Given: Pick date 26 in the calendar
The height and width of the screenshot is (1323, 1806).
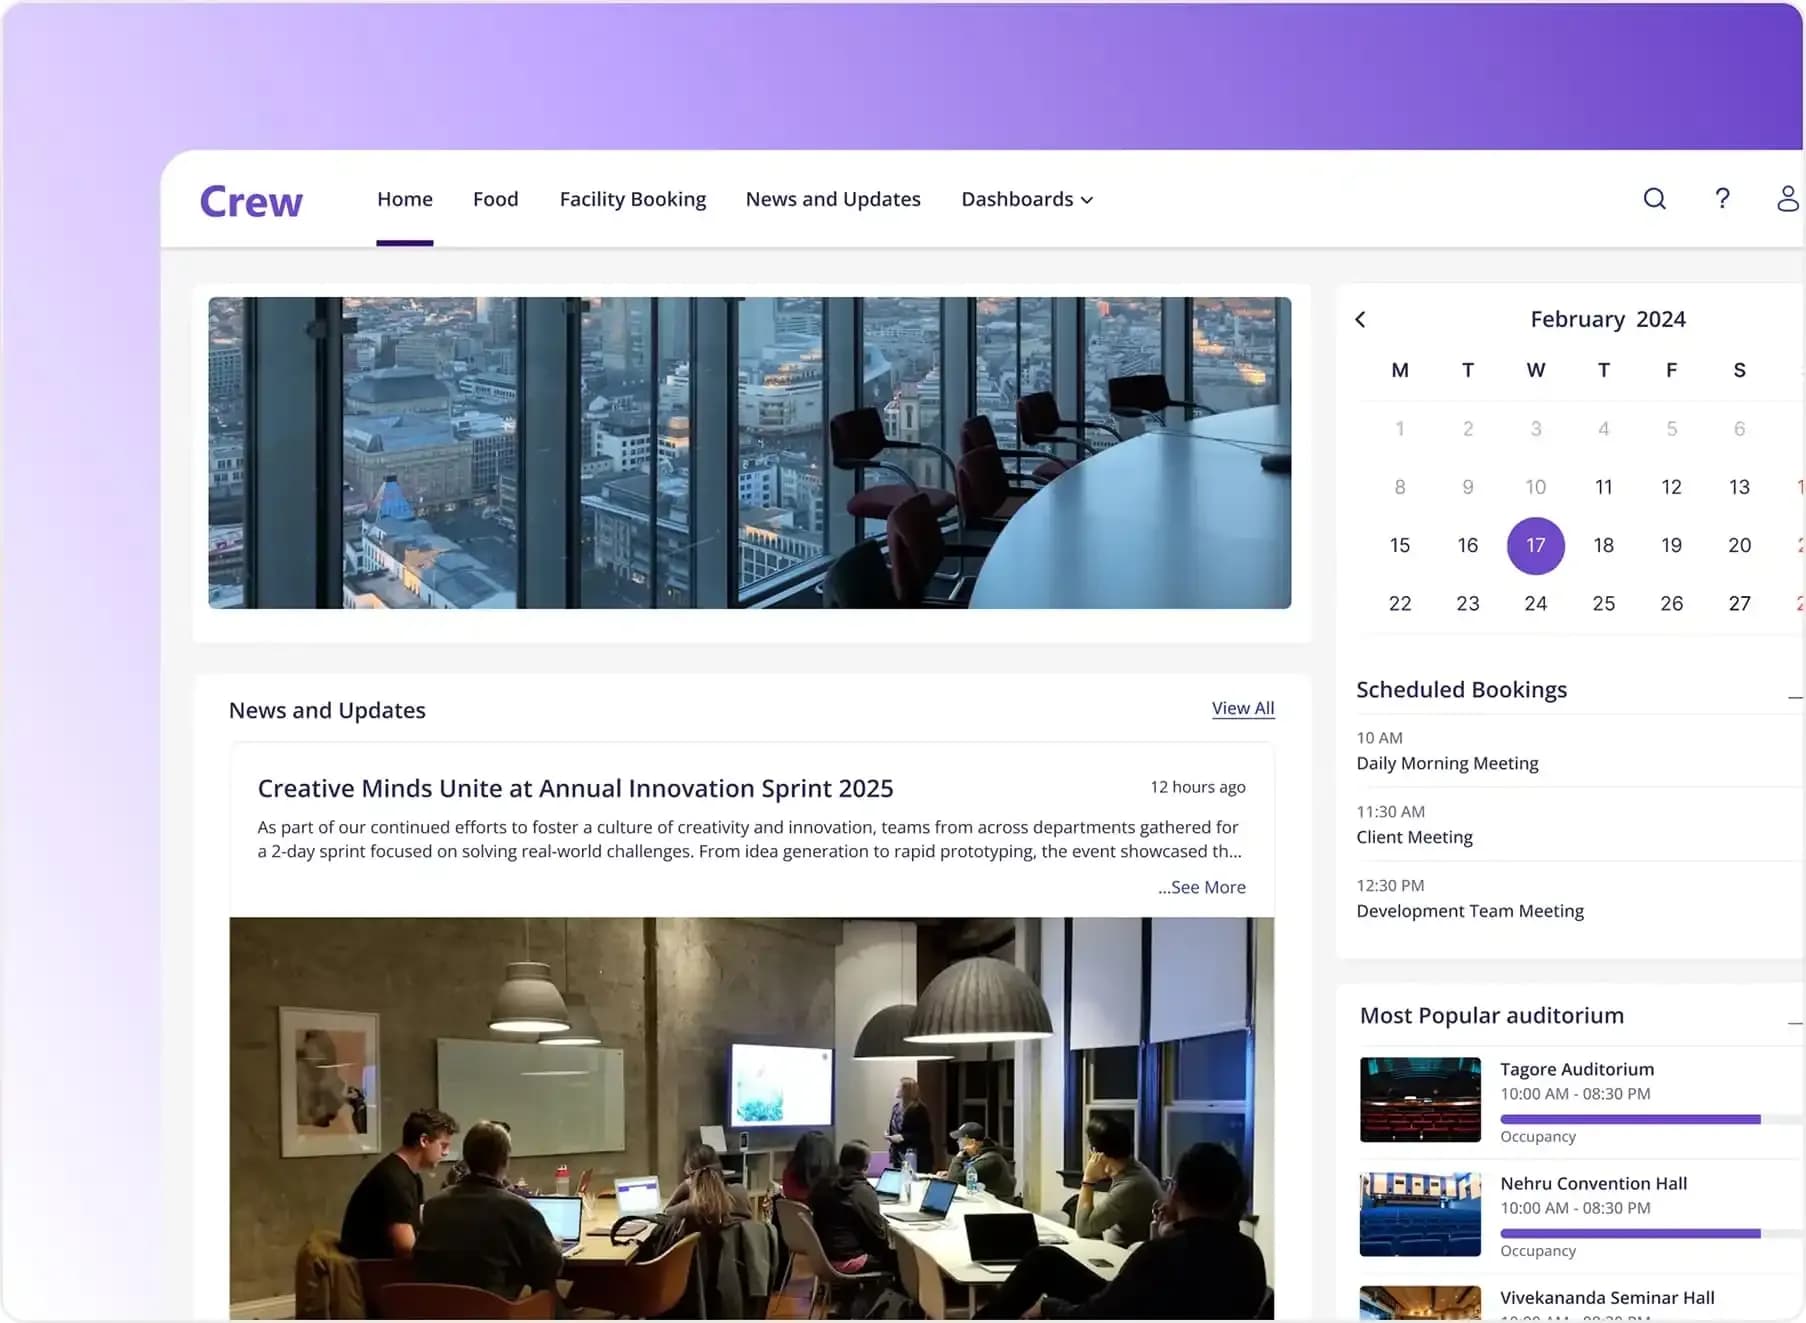Looking at the screenshot, I should (1672, 603).
